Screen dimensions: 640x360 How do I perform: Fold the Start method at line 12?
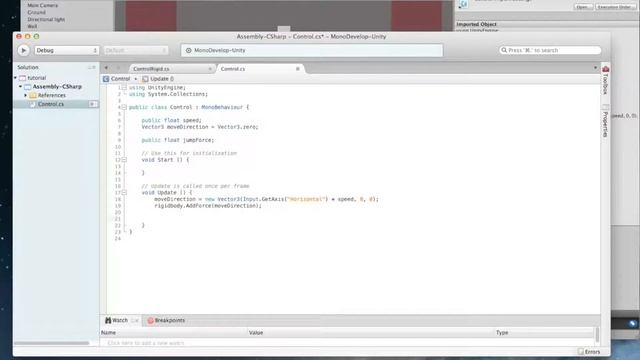pyautogui.click(x=124, y=160)
